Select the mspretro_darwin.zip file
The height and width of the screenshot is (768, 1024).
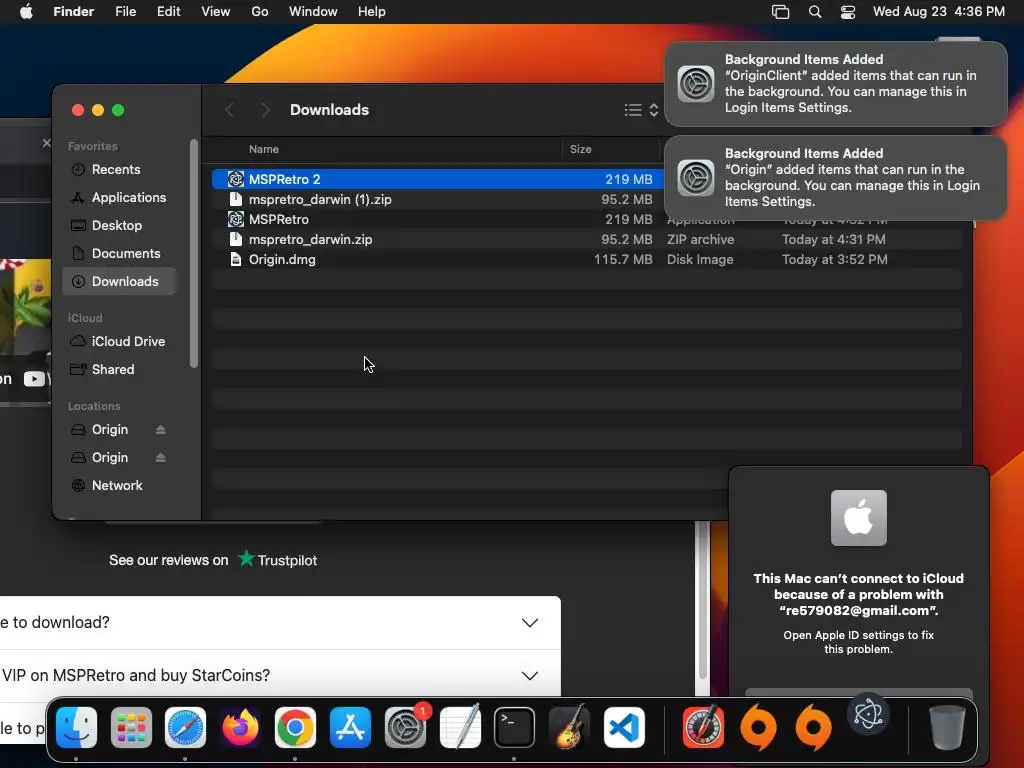click(586, 240)
